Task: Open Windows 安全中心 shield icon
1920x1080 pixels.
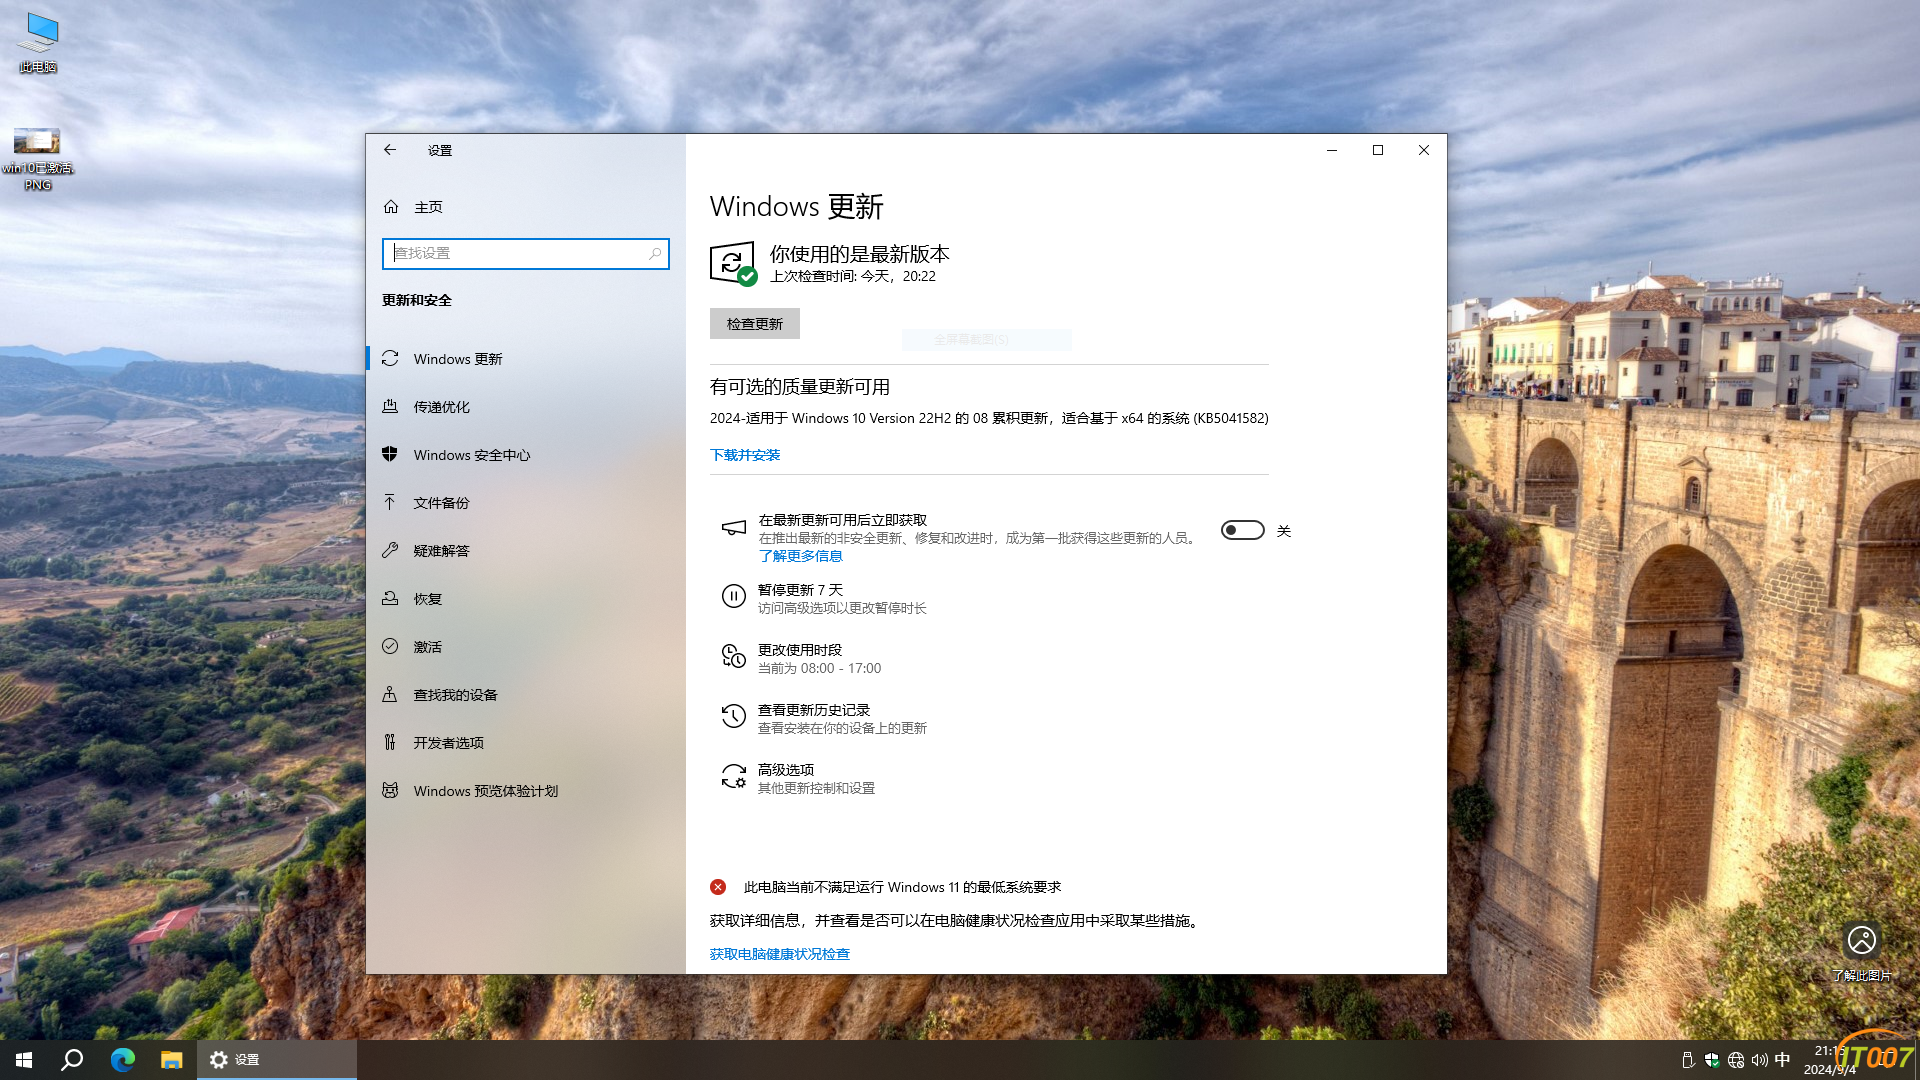Action: coord(390,455)
